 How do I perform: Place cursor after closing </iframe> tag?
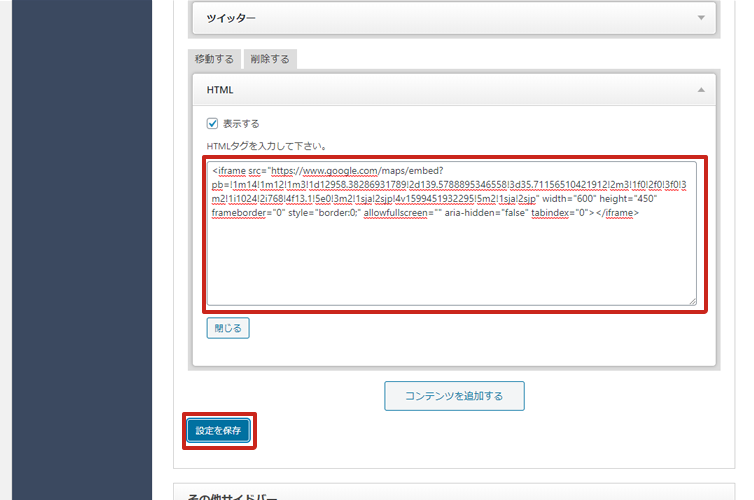[x=641, y=213]
